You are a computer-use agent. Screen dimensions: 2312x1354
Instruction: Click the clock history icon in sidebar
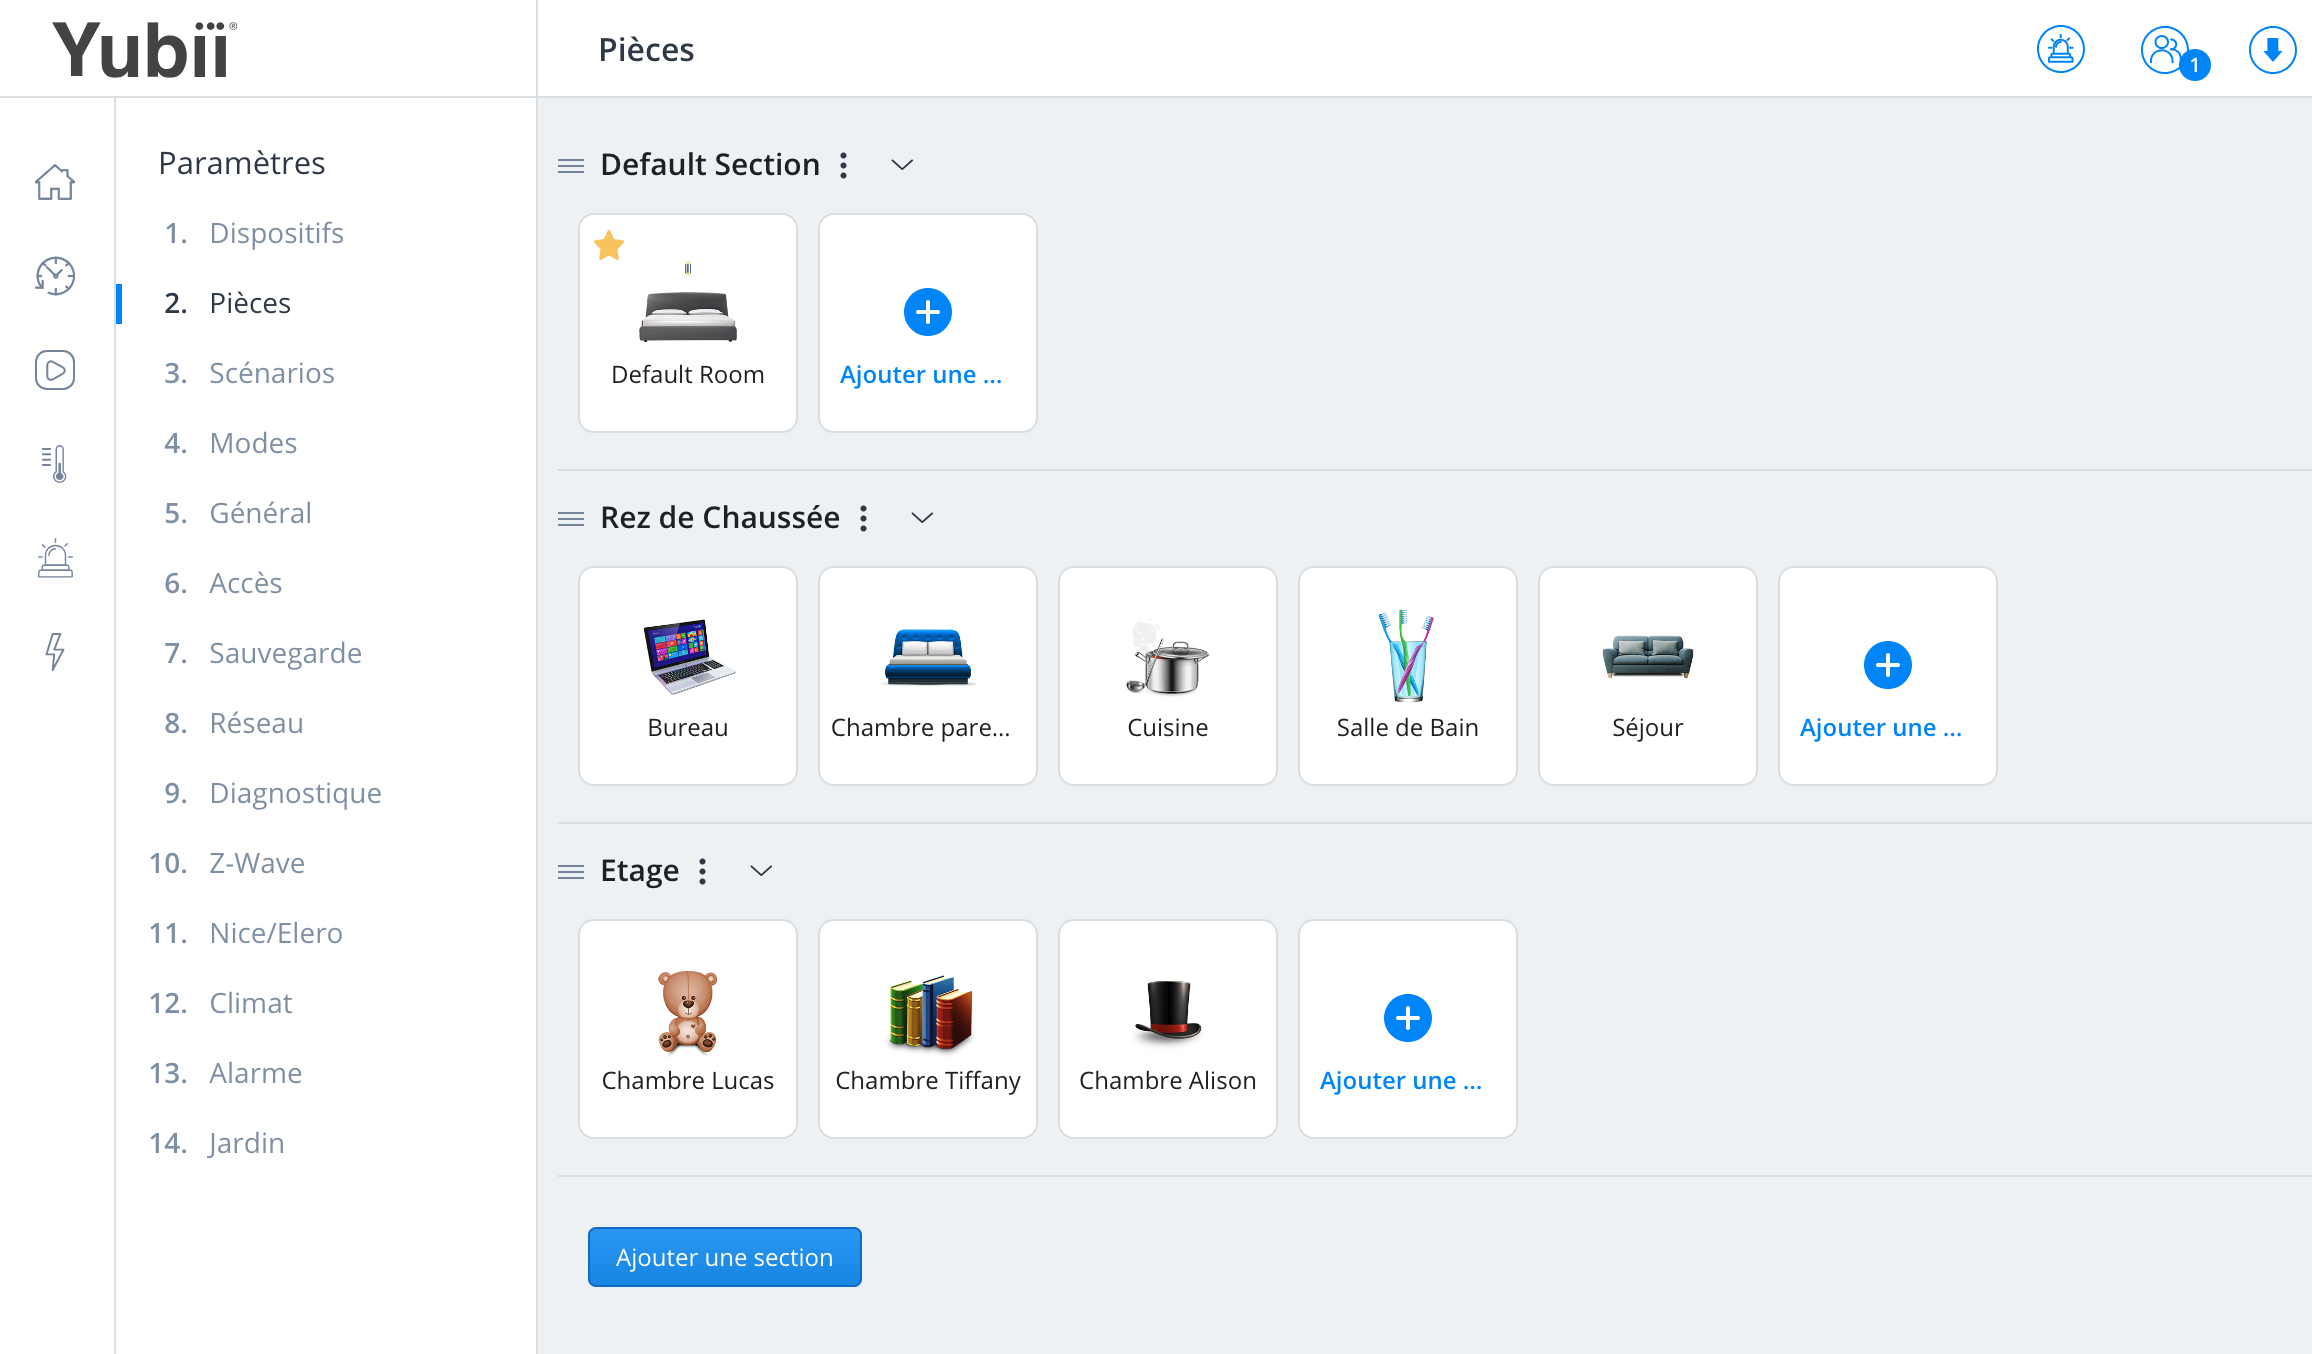55,276
